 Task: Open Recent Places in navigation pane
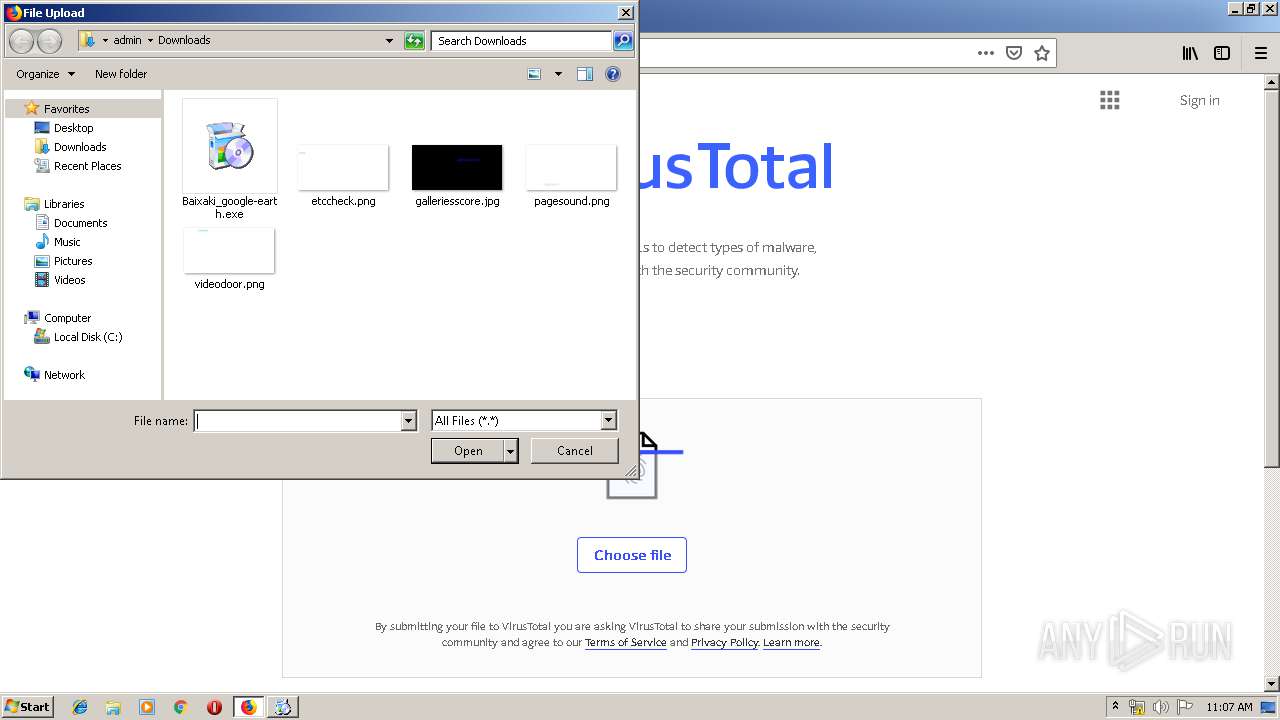[x=87, y=166]
